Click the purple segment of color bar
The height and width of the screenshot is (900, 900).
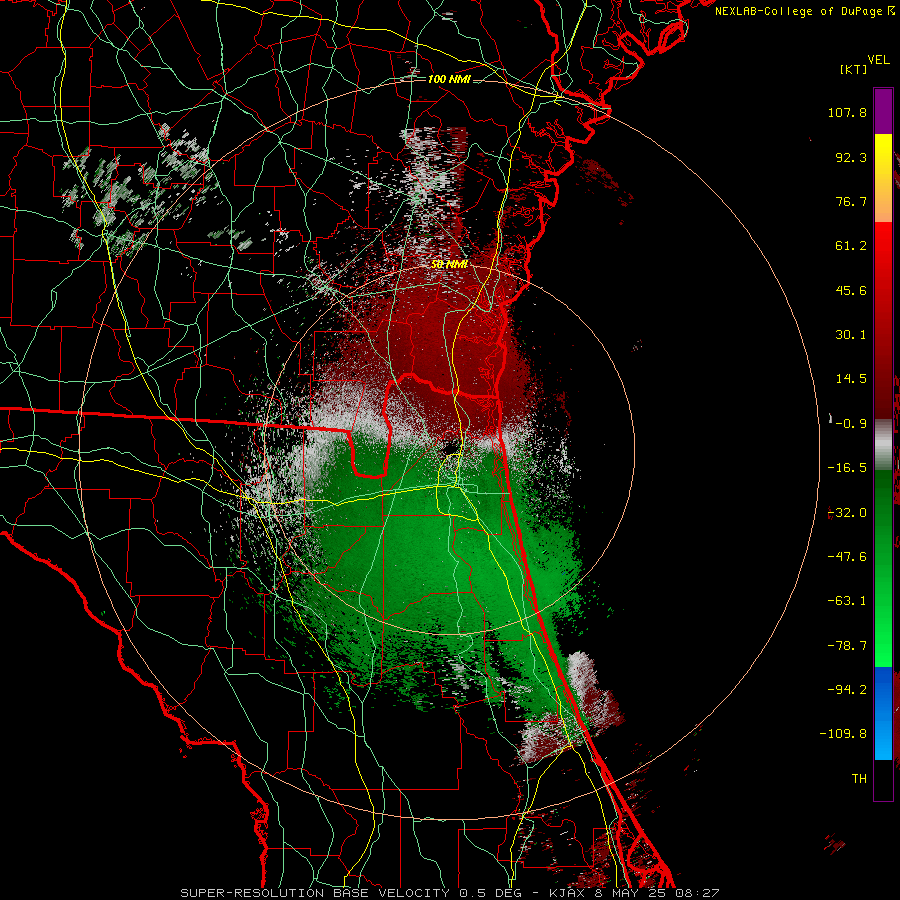pyautogui.click(x=883, y=112)
